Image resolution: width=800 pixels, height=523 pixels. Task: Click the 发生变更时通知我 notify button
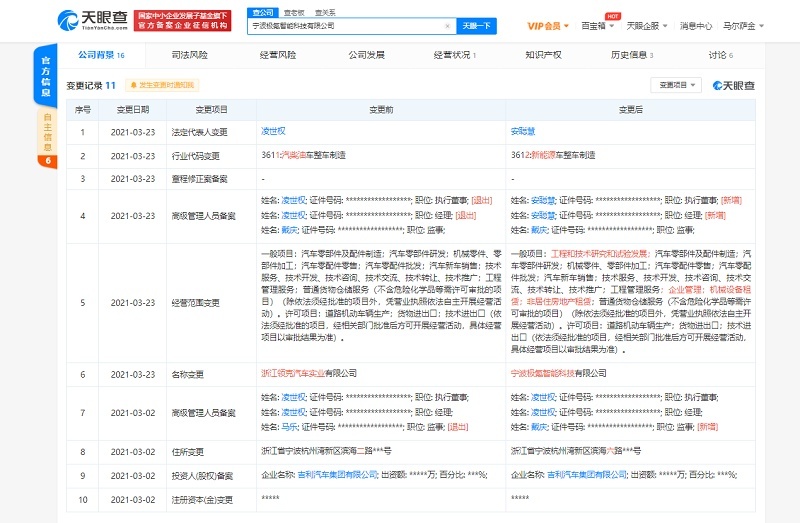click(x=162, y=85)
